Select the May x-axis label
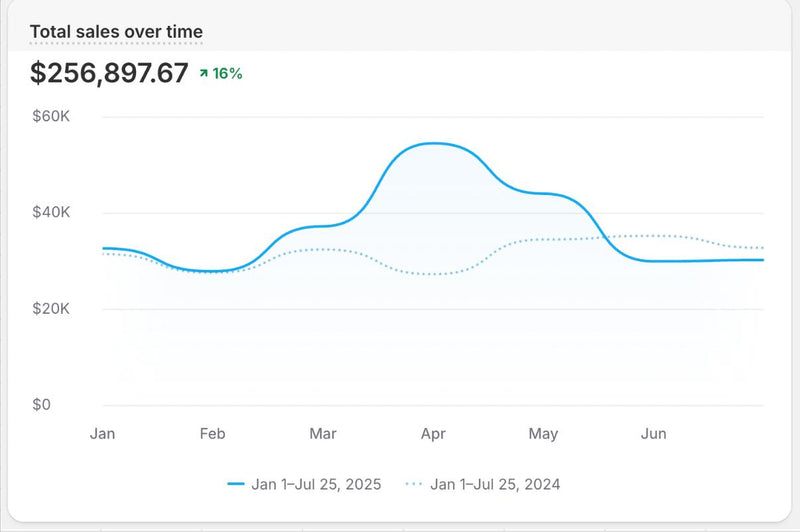This screenshot has width=800, height=532. (x=543, y=434)
